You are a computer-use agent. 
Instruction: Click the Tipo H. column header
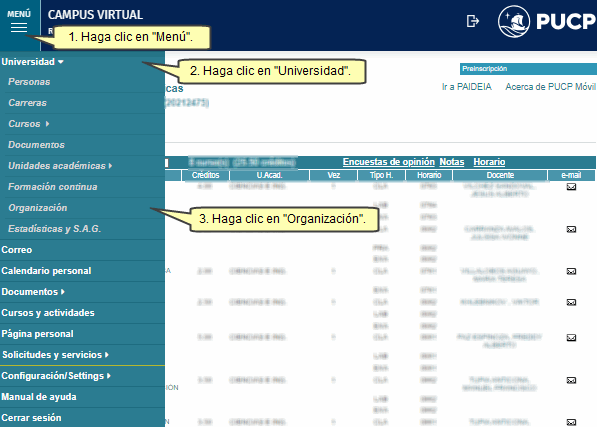382,175
